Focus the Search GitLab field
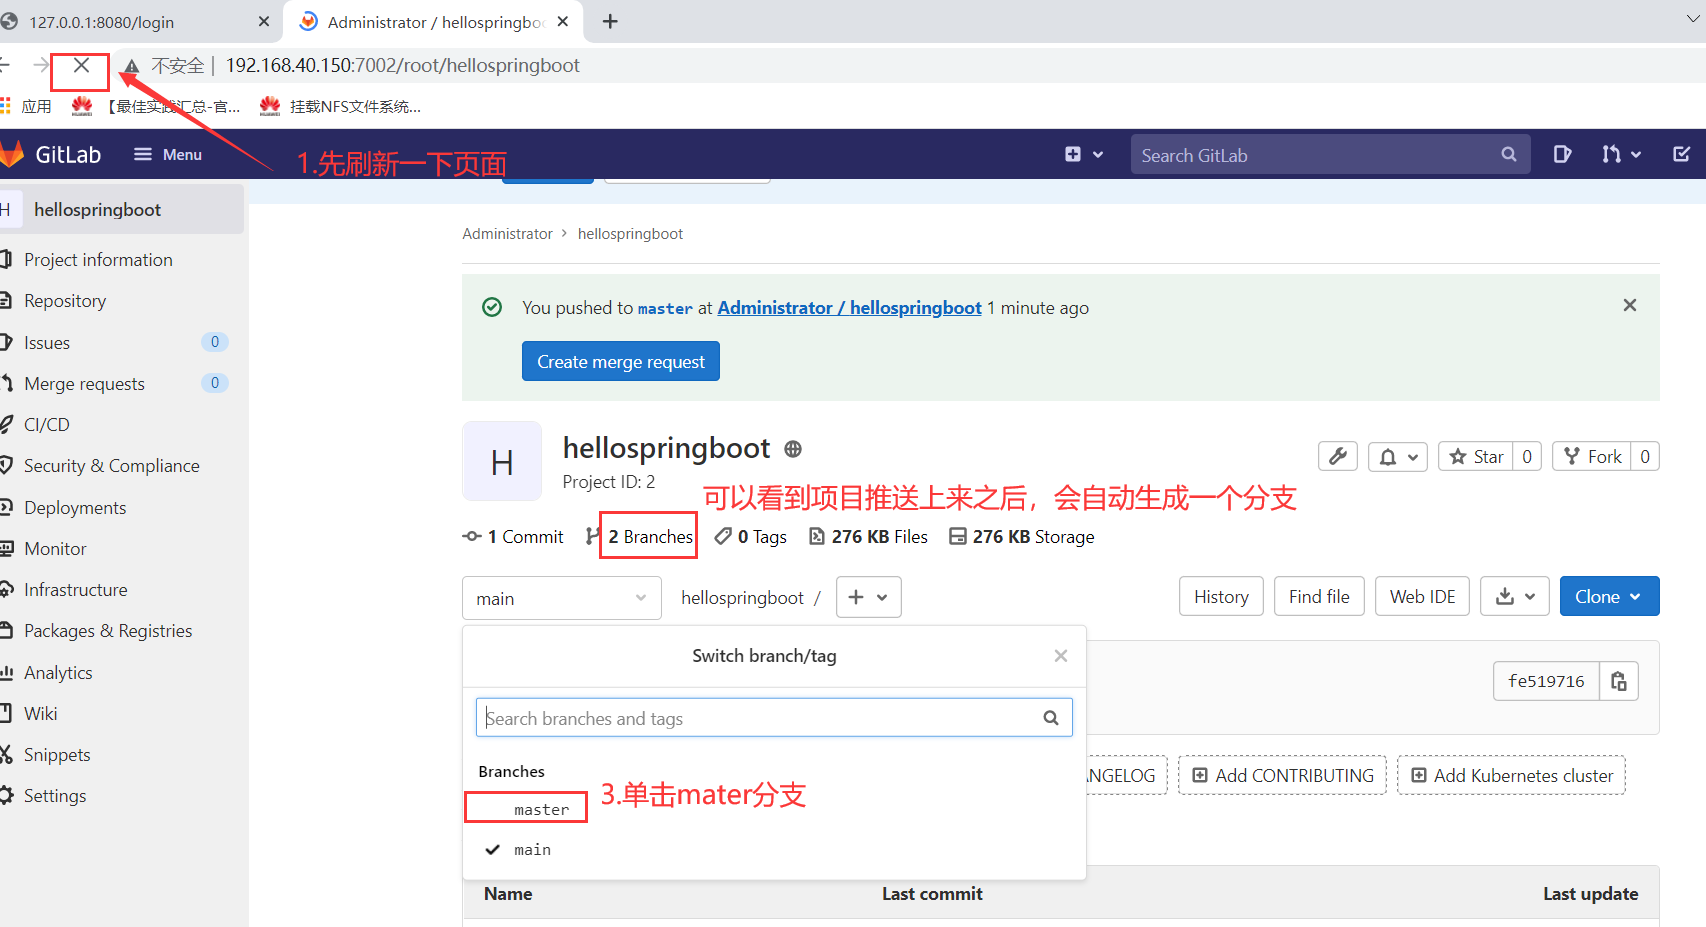The height and width of the screenshot is (927, 1706). pyautogui.click(x=1330, y=155)
